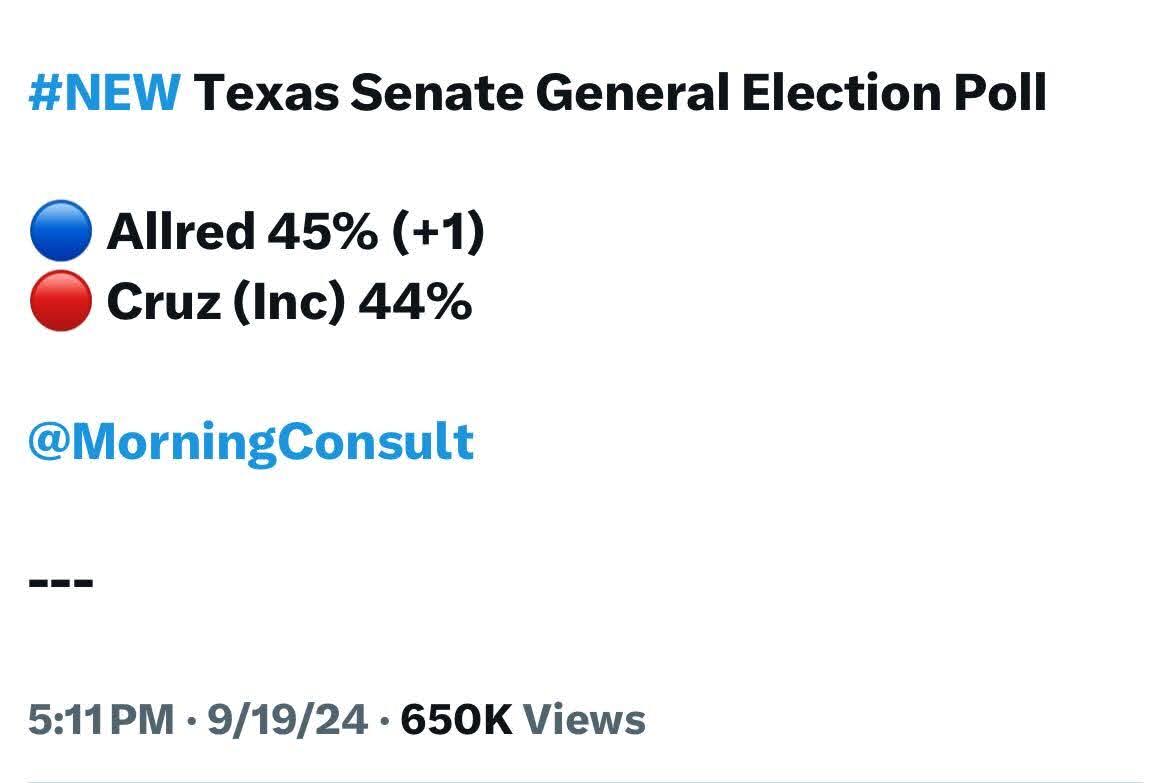Click the blue circle emoji beside Allred
The width and height of the screenshot is (1170, 783).
tap(60, 232)
